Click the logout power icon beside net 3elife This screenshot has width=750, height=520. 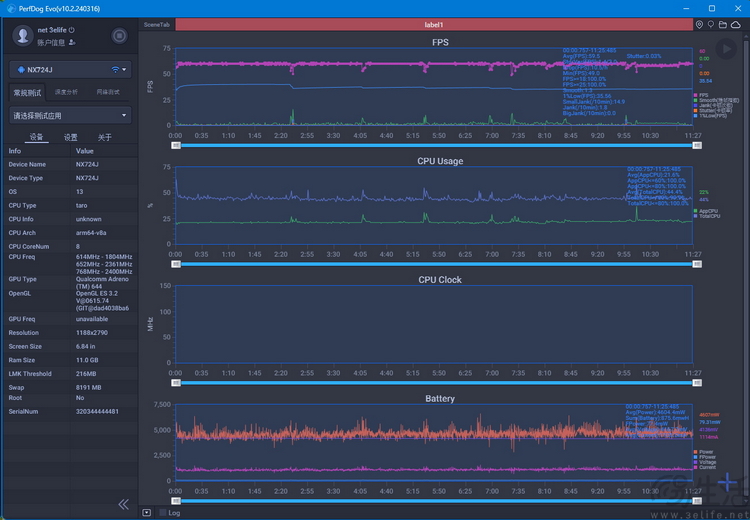[x=72, y=30]
